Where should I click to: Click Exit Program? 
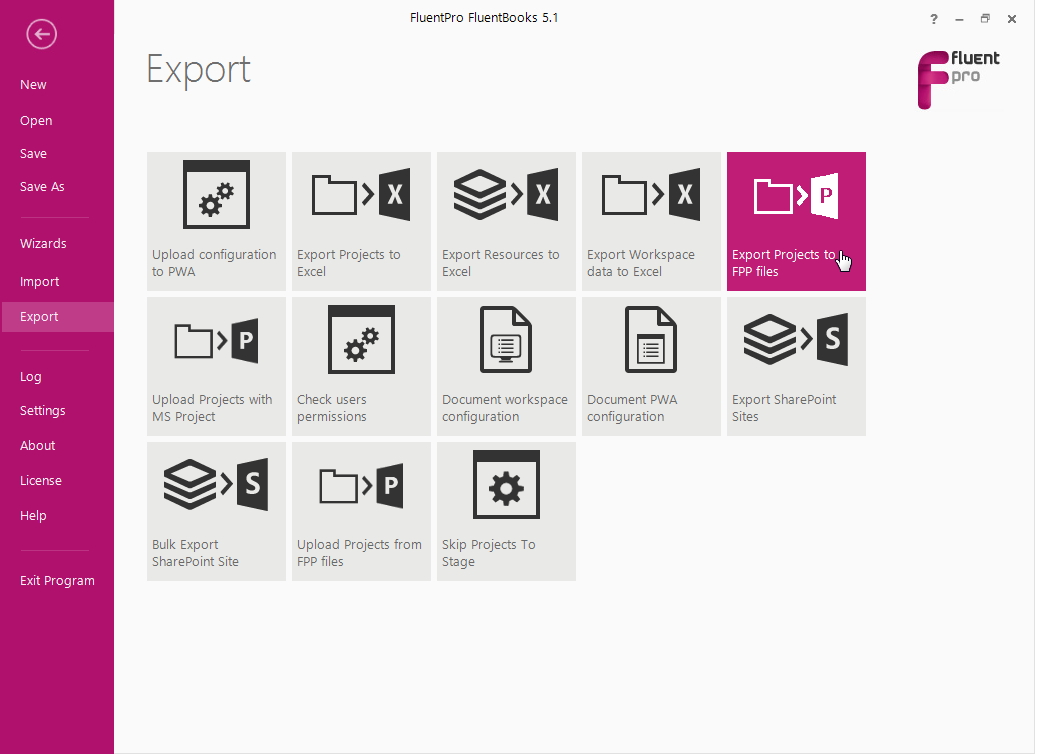(x=57, y=581)
